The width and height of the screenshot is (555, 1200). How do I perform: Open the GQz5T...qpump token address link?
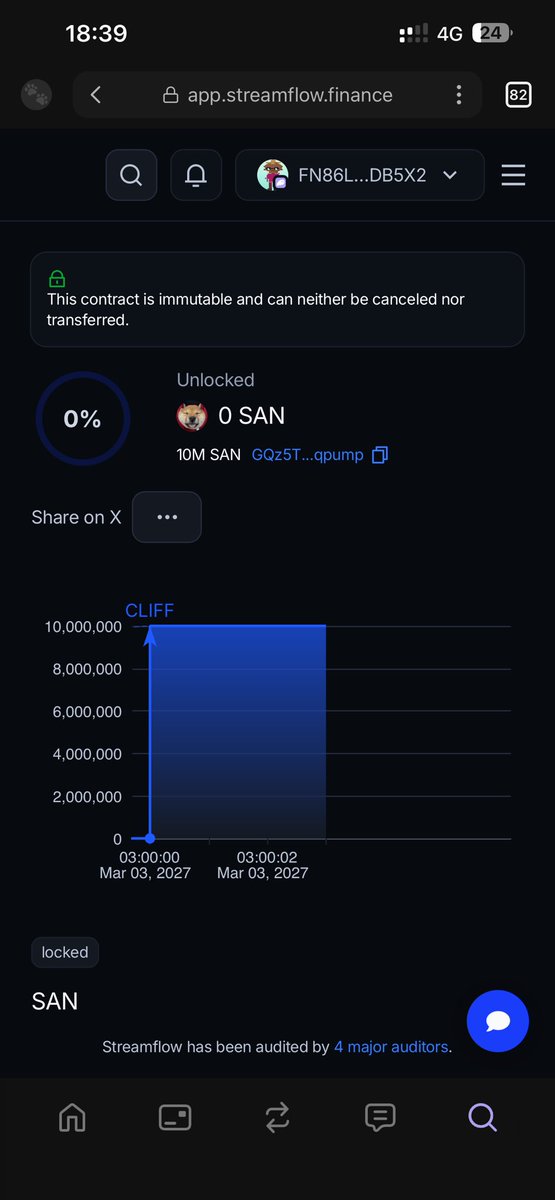[x=307, y=455]
